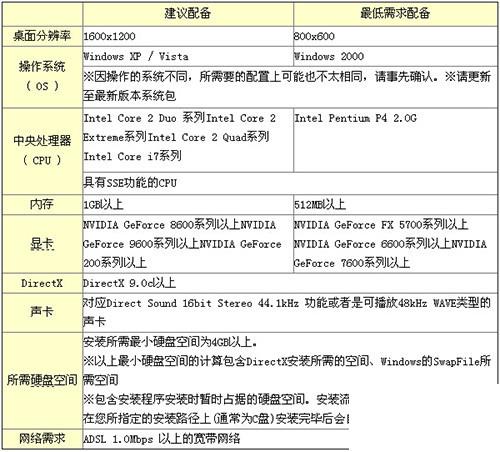Select the DirectX row label
Image resolution: width=500 pixels, height=452 pixels.
(42, 283)
